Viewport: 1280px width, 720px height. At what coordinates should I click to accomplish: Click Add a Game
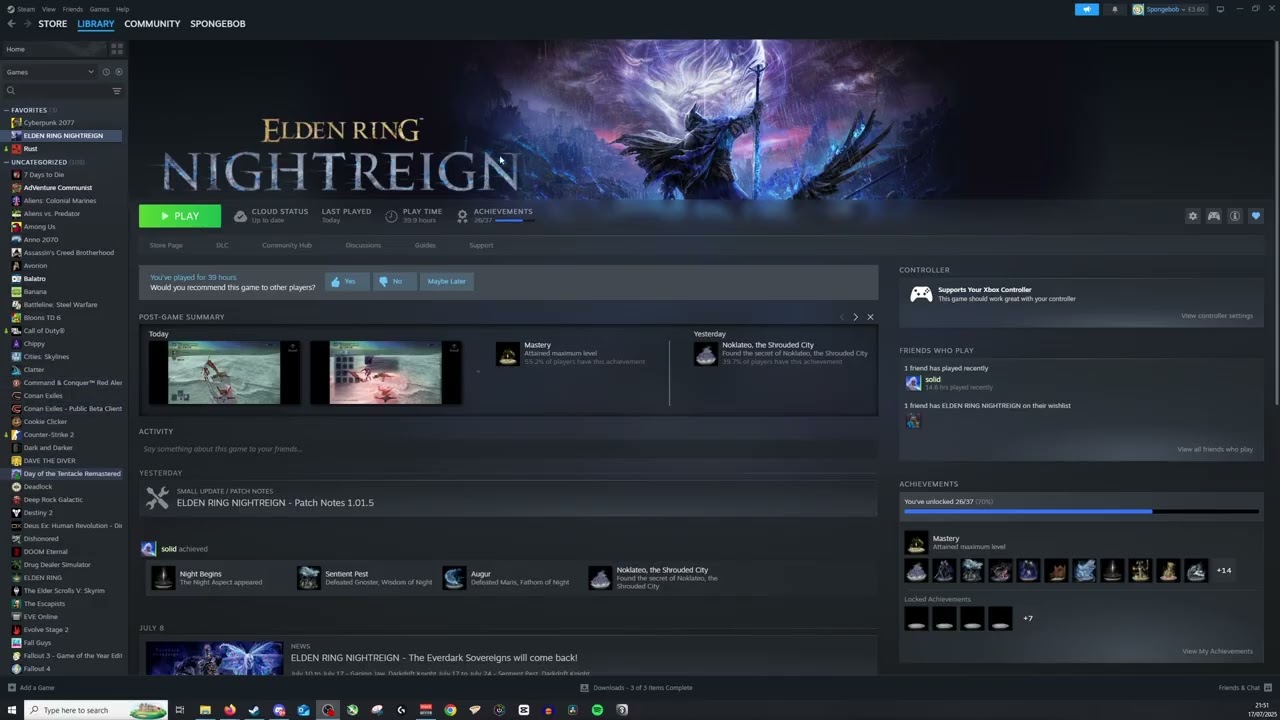(31, 688)
